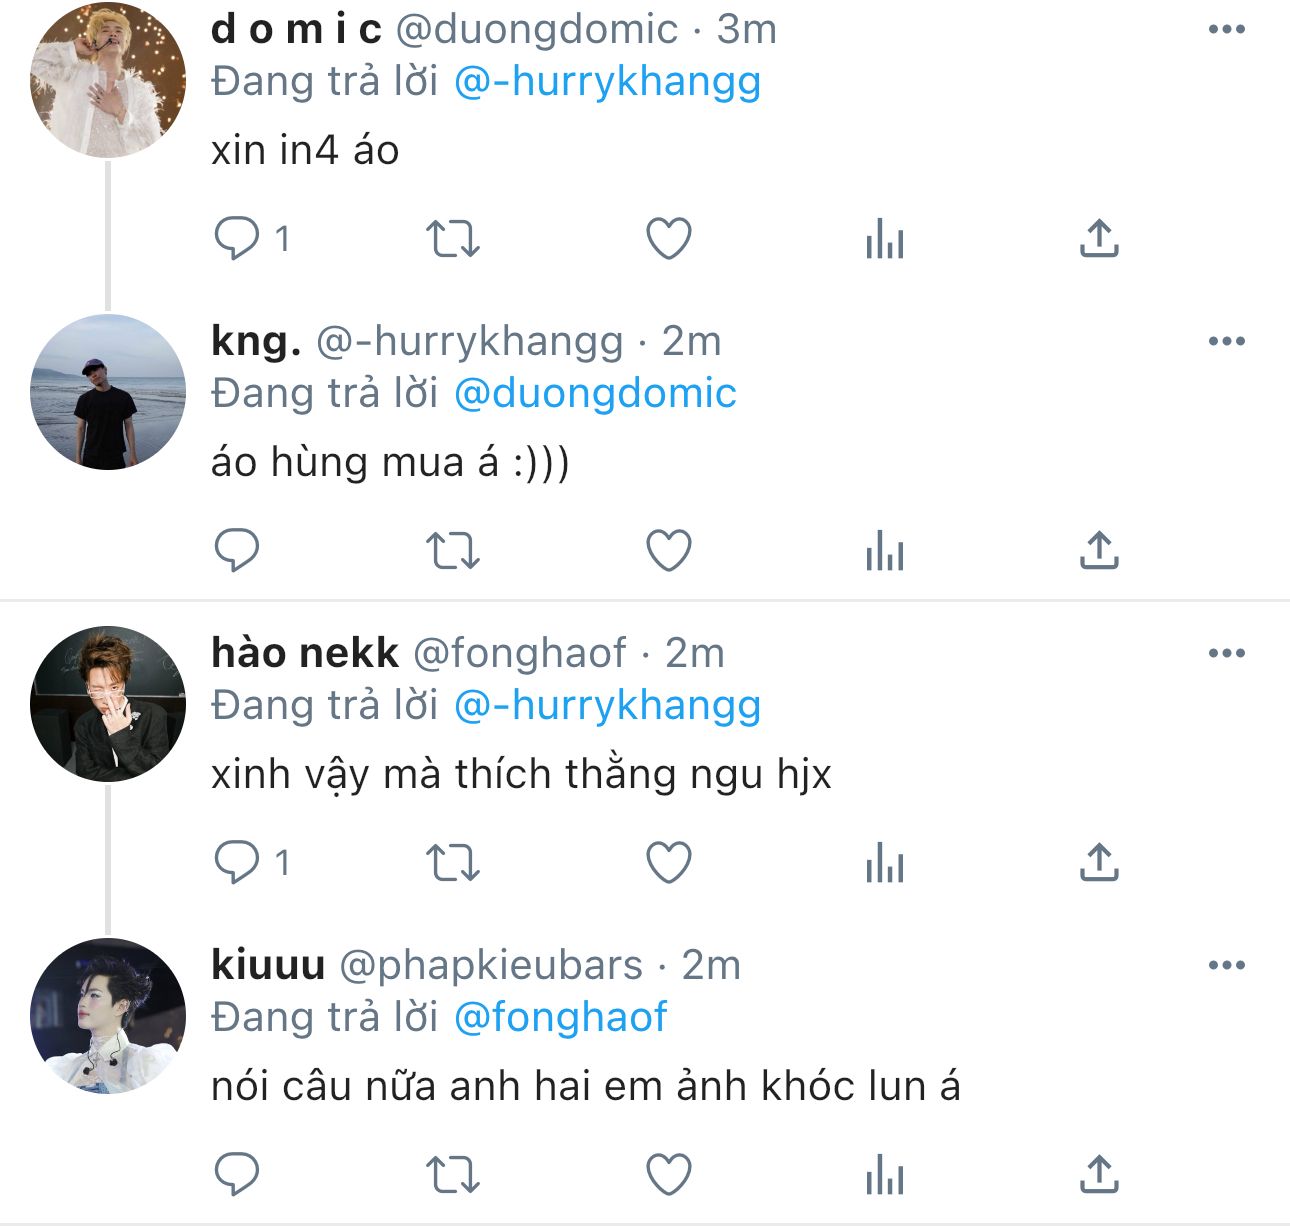Like the tweet "áo hùng mua á :)))"
Viewport: 1290px width, 1226px height.
669,551
